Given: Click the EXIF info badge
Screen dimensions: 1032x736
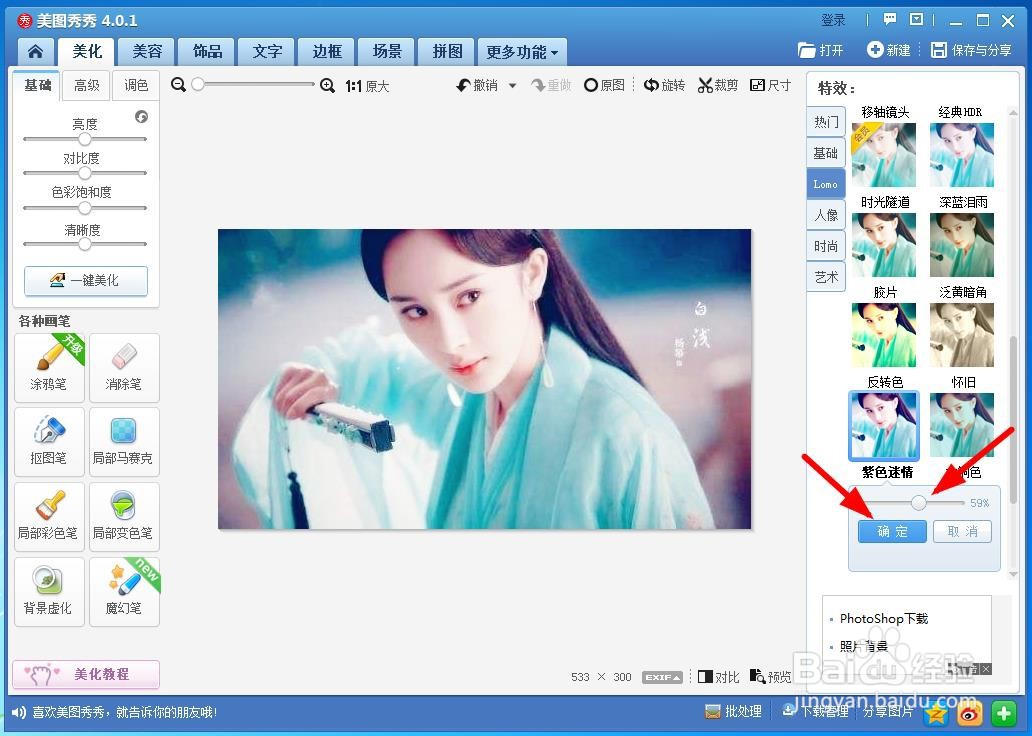Looking at the screenshot, I should 661,677.
